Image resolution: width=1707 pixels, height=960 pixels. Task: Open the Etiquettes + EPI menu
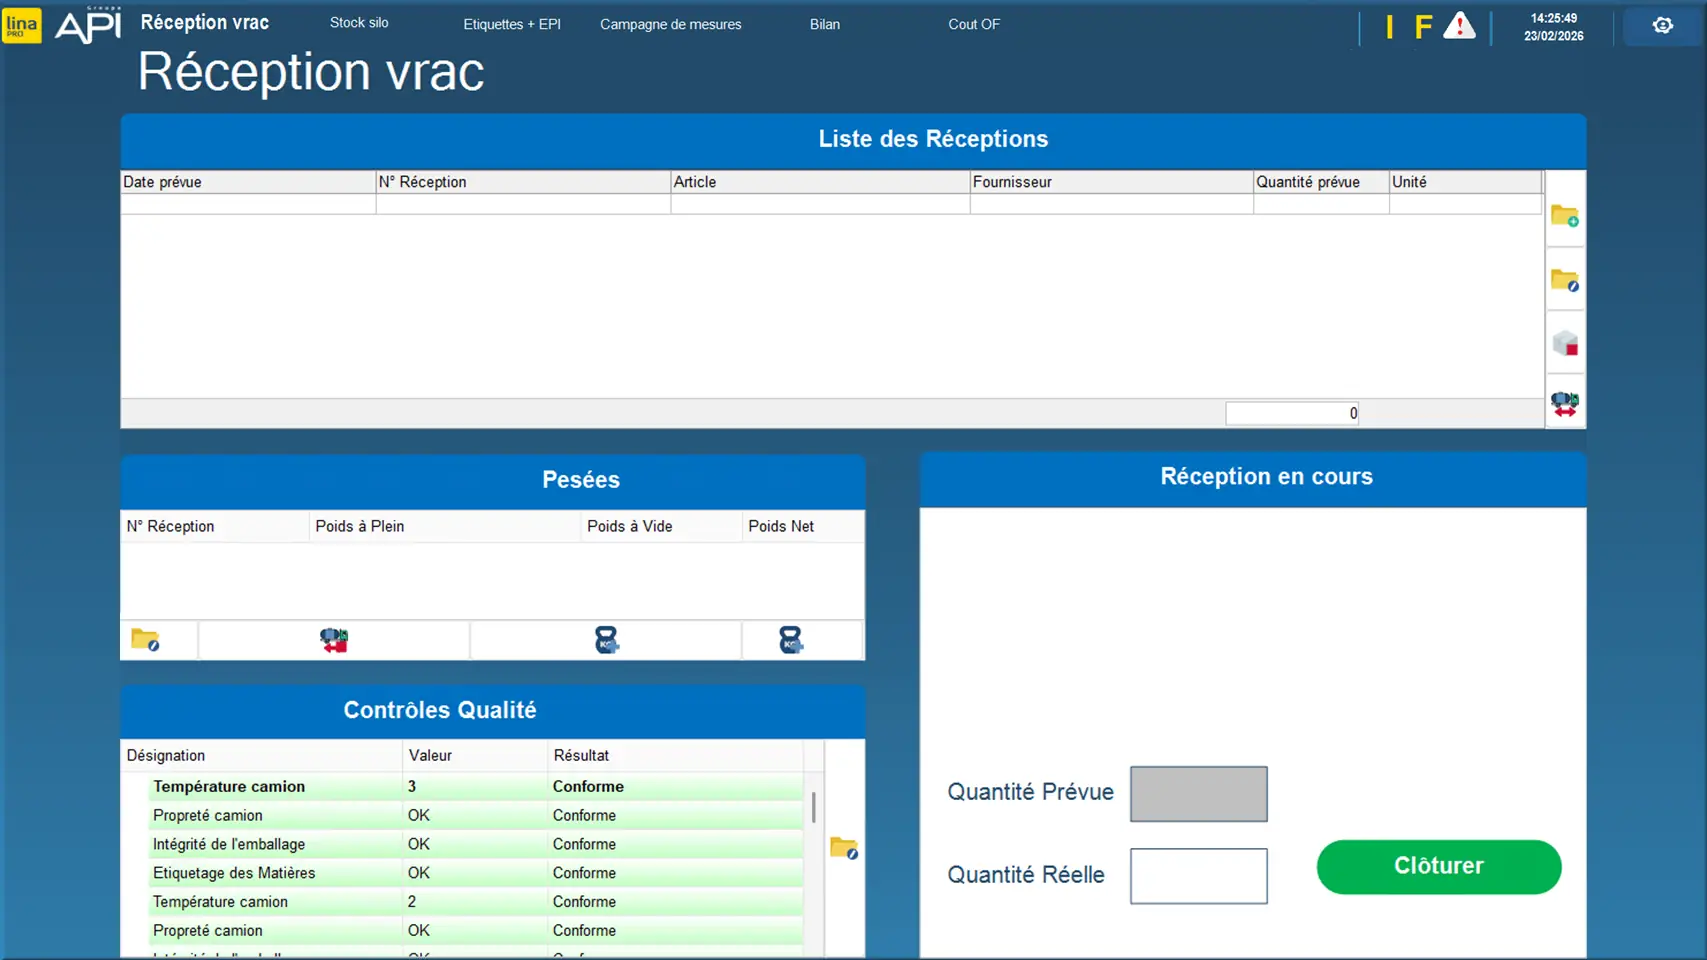[511, 24]
